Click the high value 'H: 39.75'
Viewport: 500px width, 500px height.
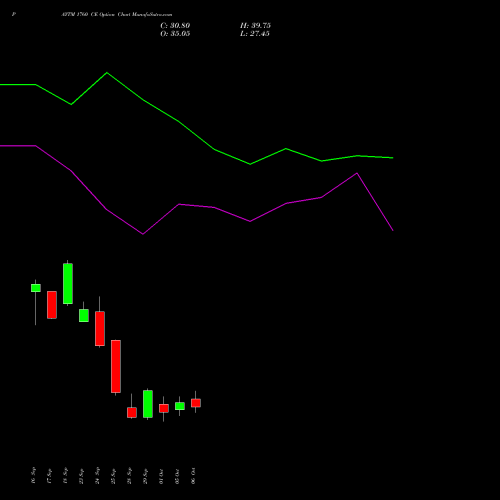(x=255, y=26)
